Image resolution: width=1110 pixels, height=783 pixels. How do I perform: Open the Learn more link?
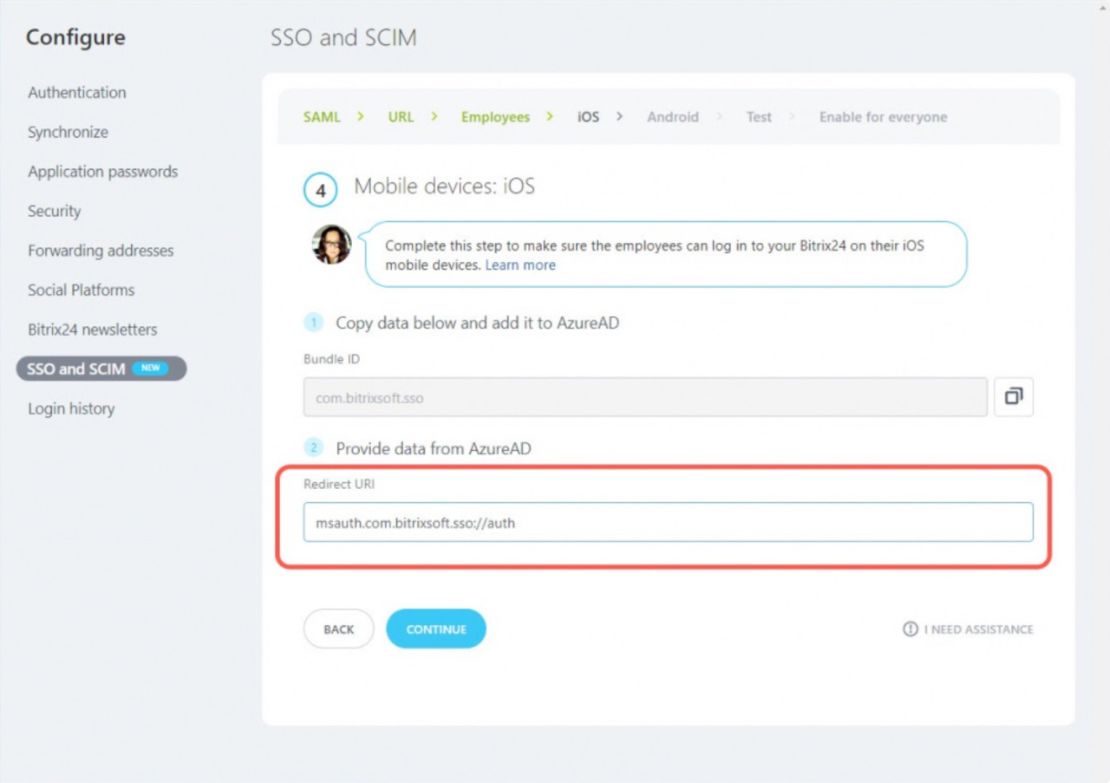click(x=520, y=265)
